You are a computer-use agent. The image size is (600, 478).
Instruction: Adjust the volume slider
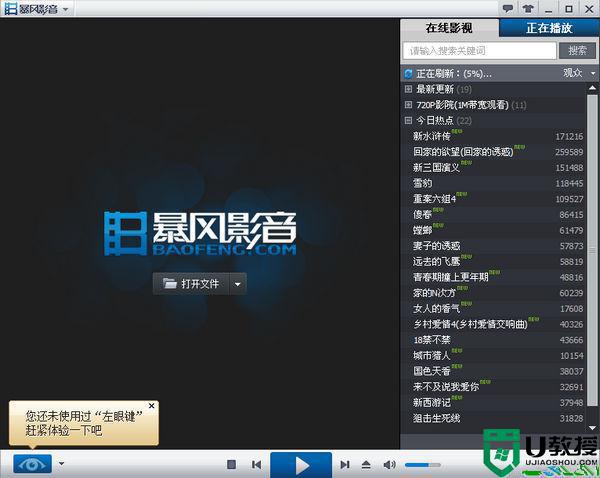pyautogui.click(x=422, y=465)
